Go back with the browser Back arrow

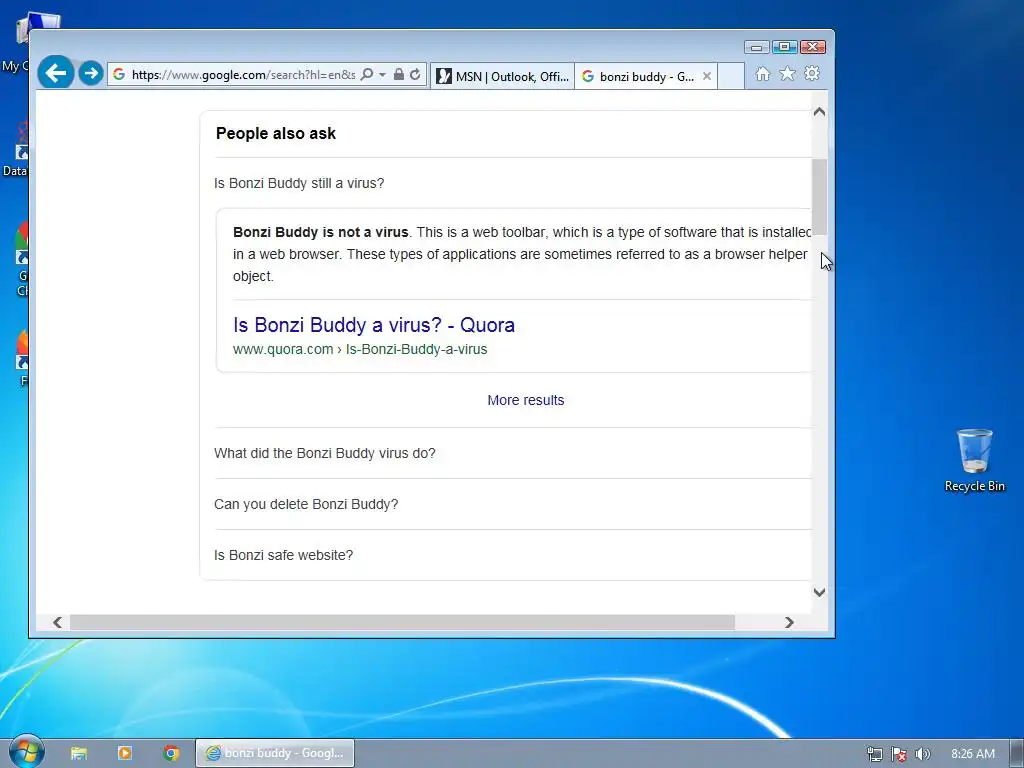tap(56, 72)
